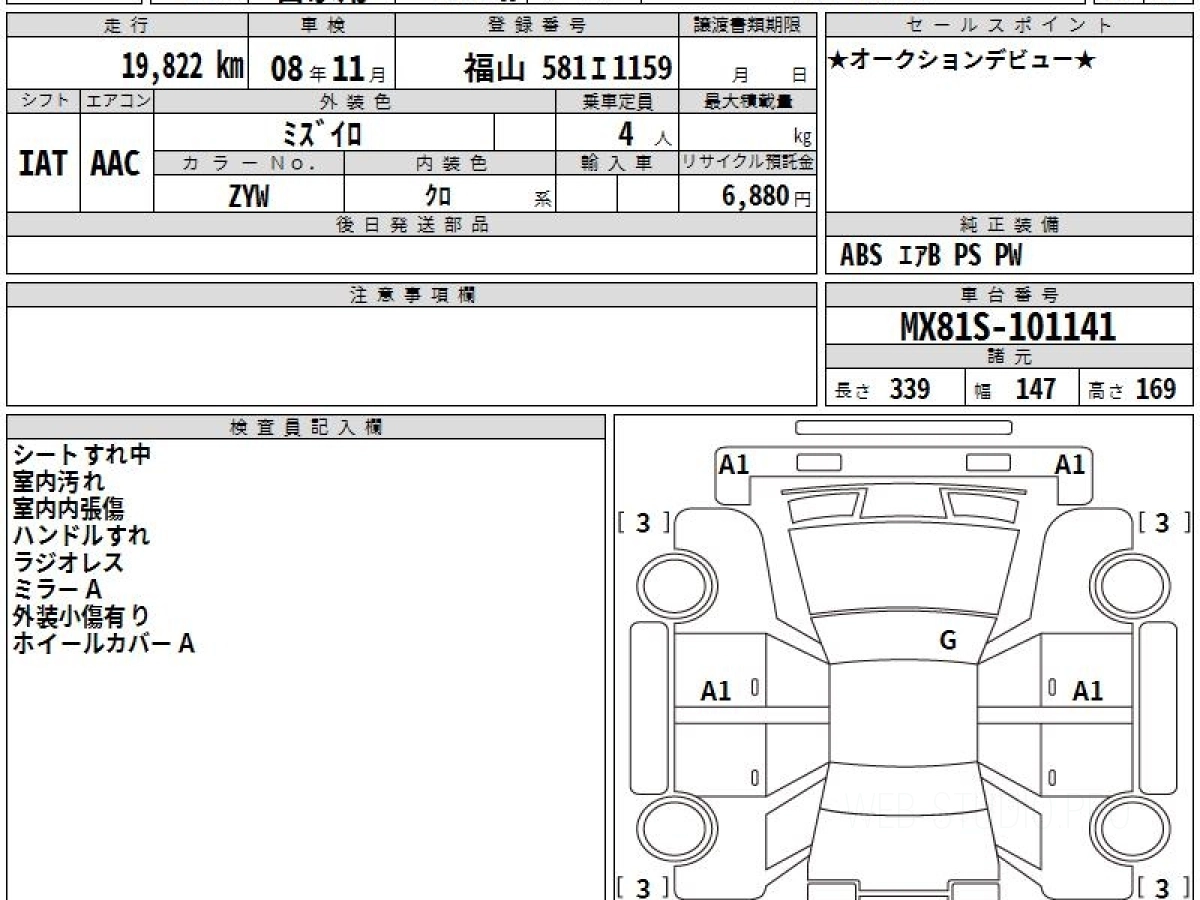Click the lower-left tire rating [3]
The width and height of the screenshot is (1200, 900).
tap(644, 887)
